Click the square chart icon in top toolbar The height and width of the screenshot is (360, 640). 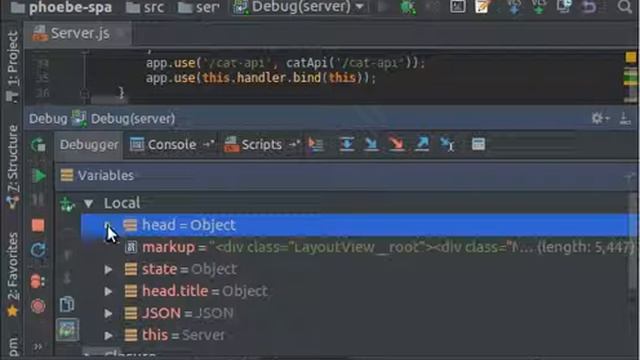(458, 7)
